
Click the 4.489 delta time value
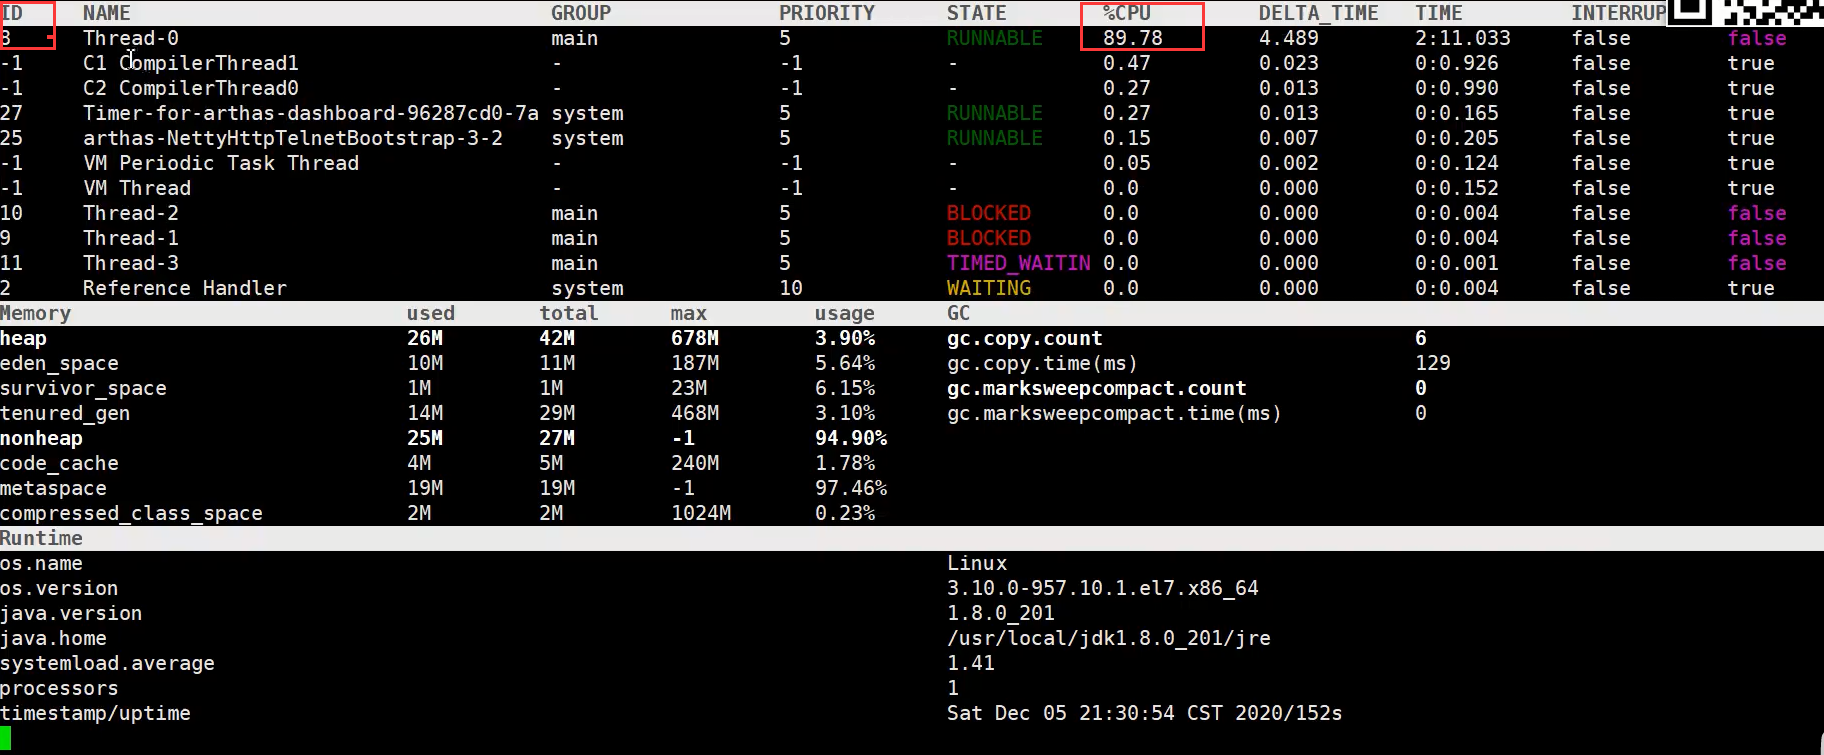tap(1288, 38)
